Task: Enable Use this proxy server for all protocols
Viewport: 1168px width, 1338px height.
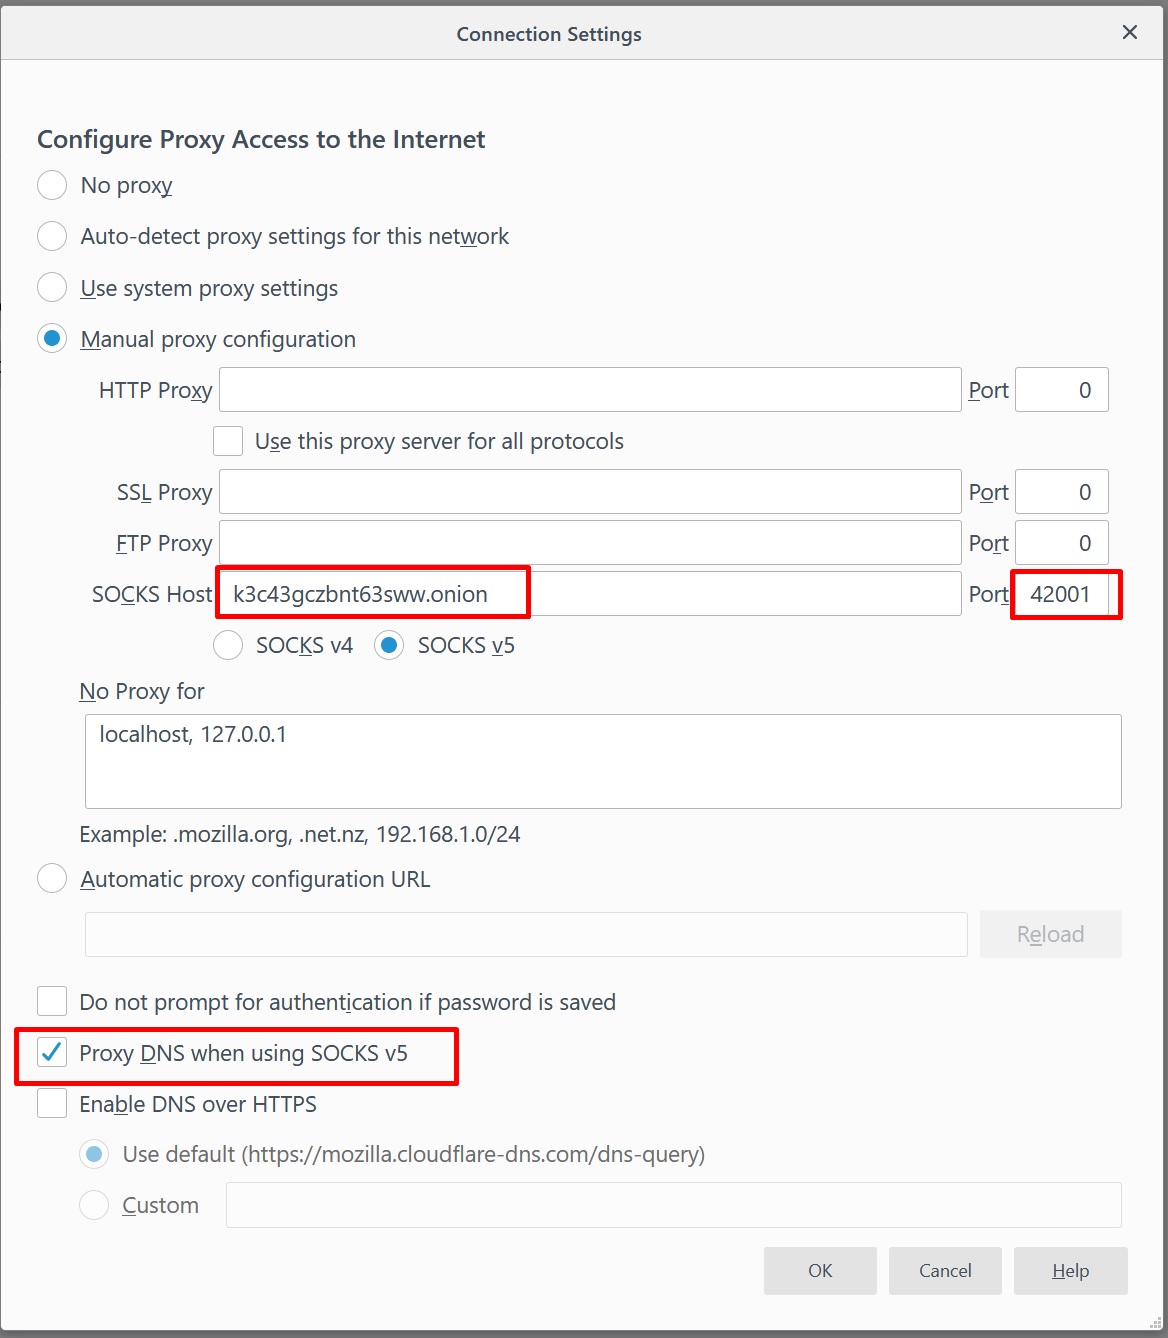Action: [228, 441]
